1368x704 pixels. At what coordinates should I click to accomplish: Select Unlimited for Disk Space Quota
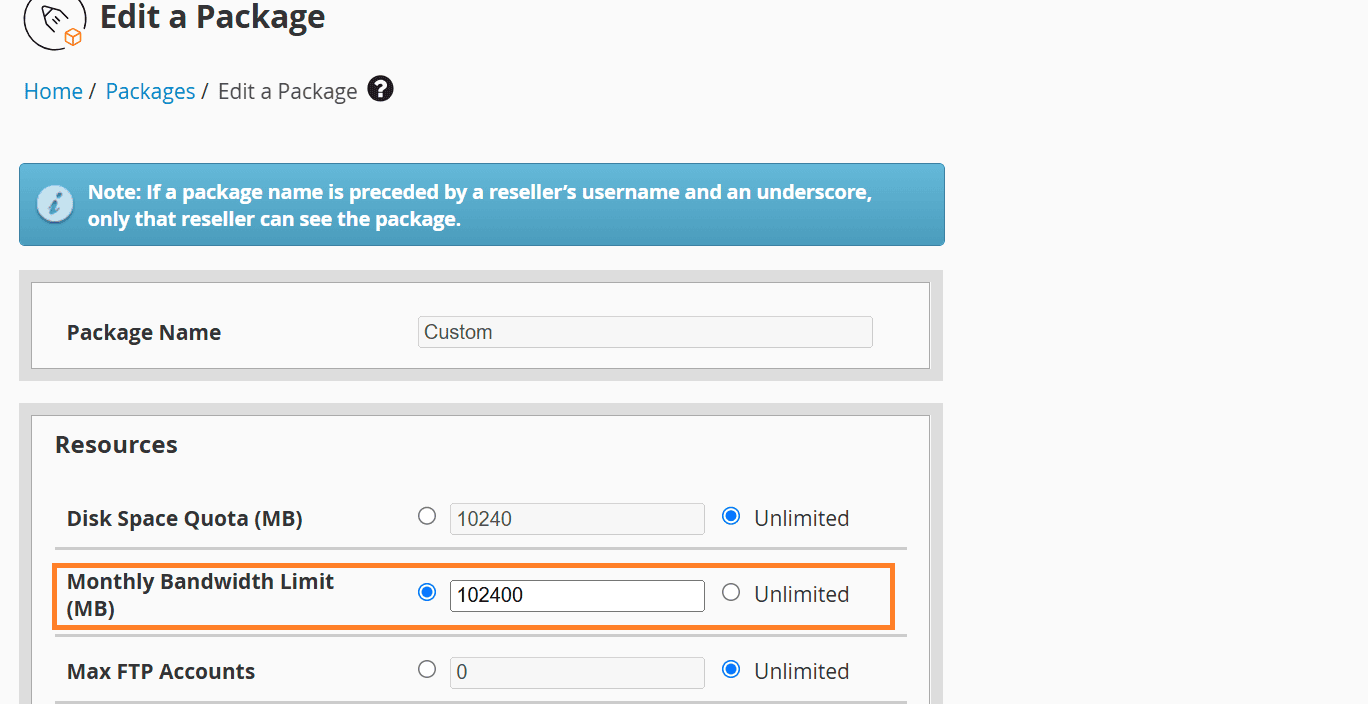coord(731,516)
